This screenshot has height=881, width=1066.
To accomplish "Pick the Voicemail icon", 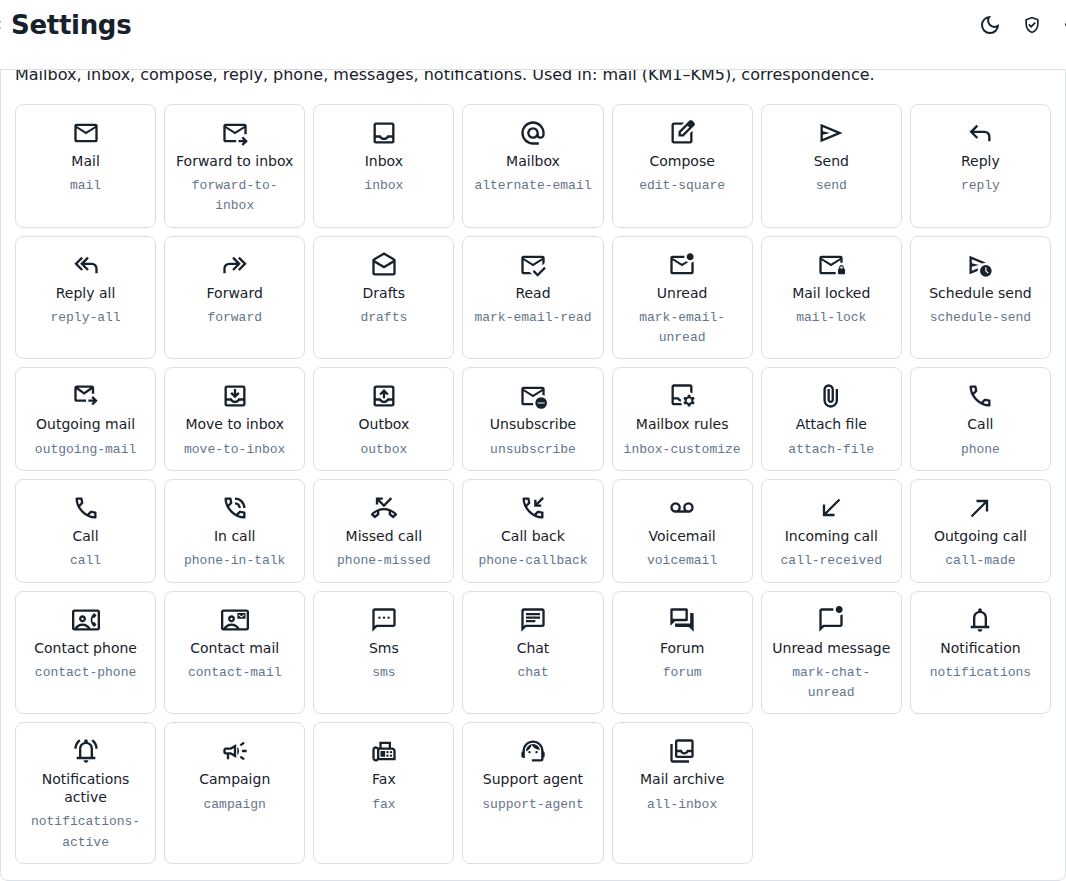I will point(682,508).
